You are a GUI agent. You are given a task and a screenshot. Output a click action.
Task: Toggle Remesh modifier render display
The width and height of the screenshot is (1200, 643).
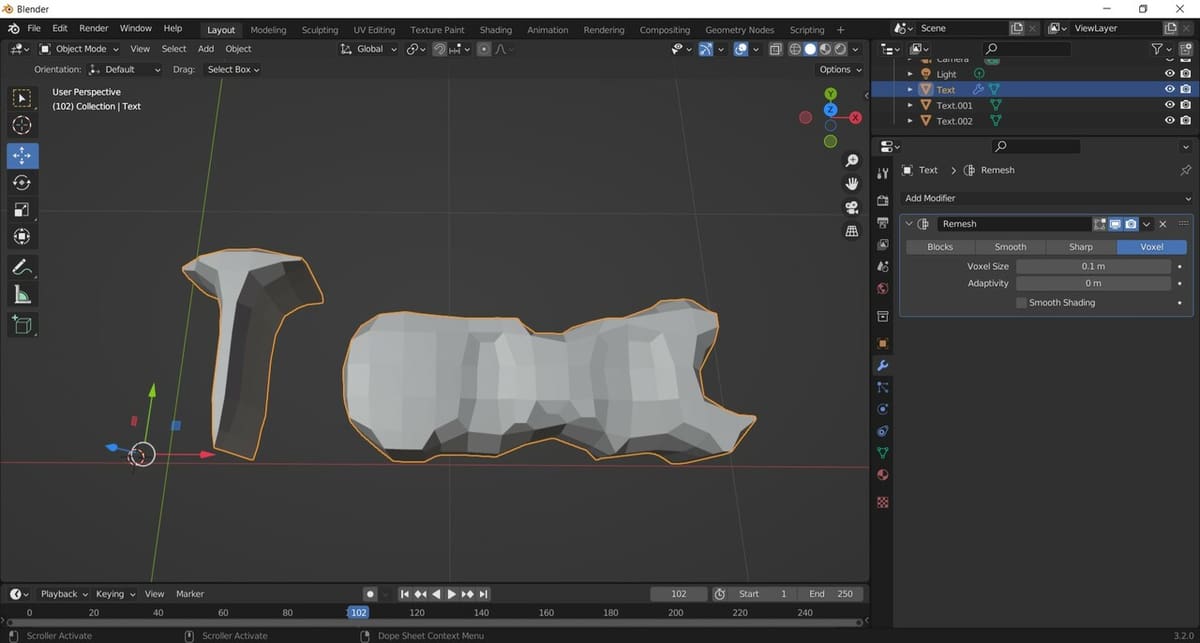[x=1131, y=224]
